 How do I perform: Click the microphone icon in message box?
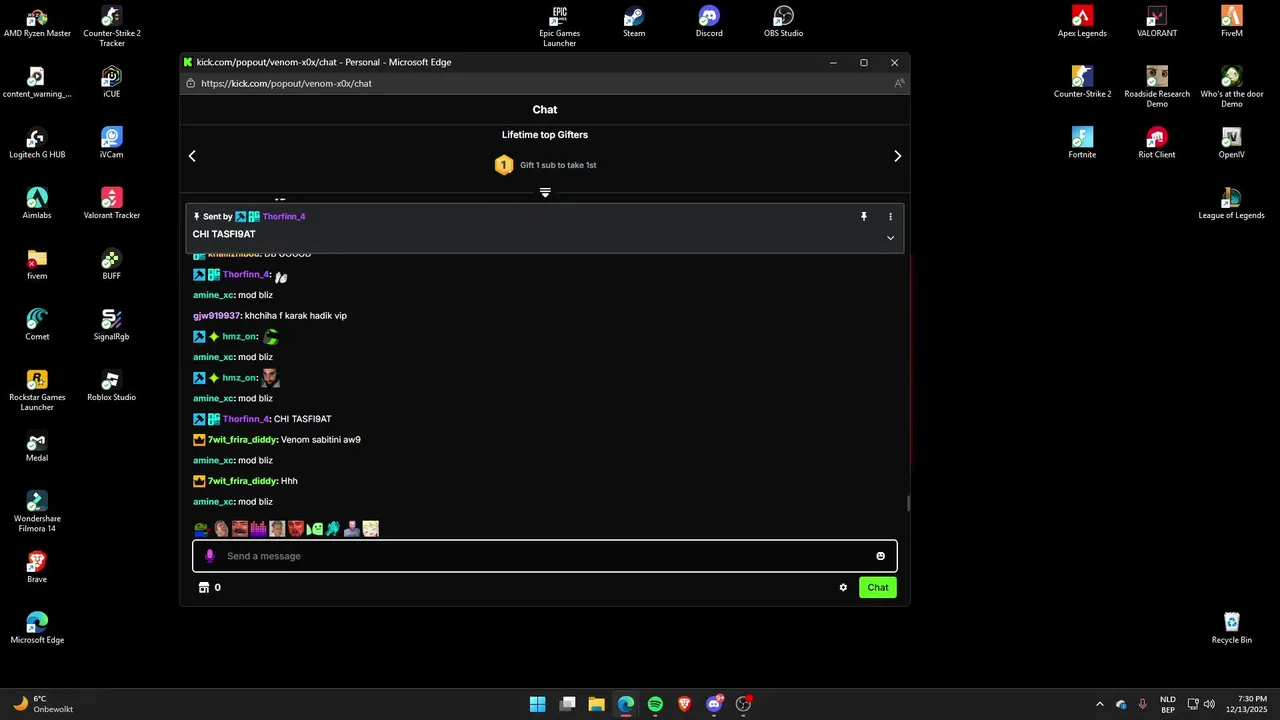[210, 556]
